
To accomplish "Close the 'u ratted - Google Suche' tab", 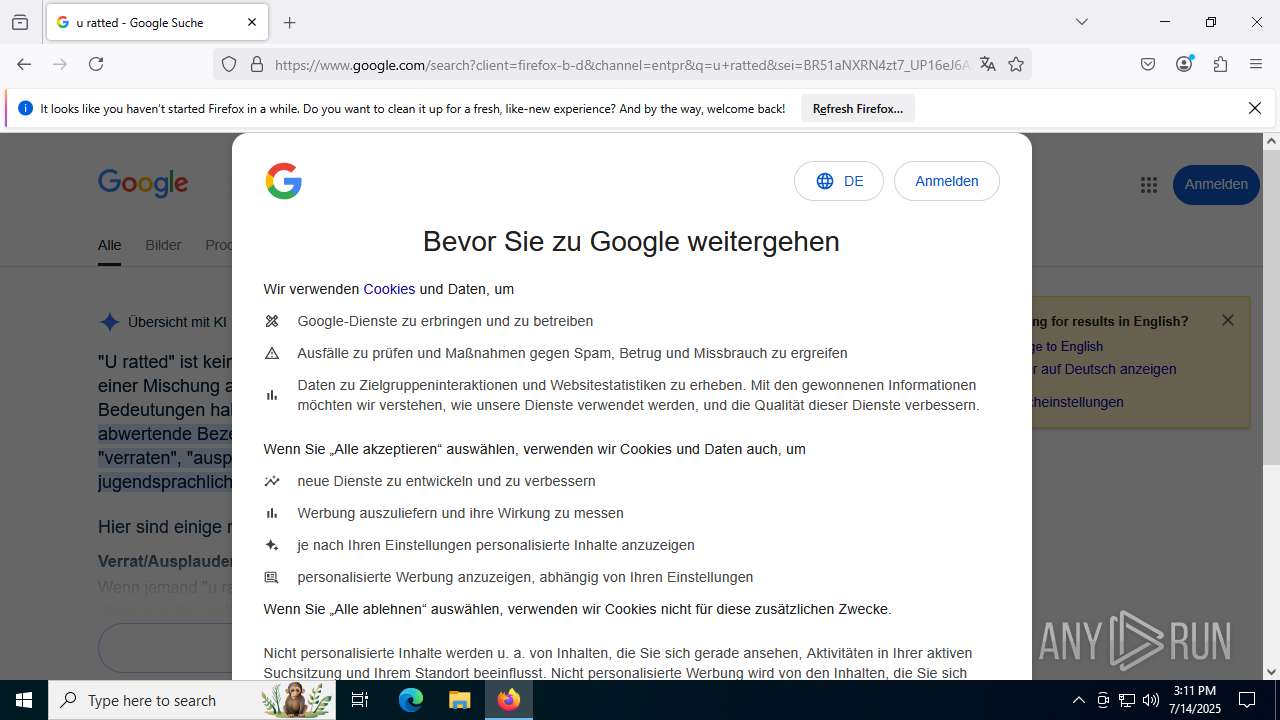I will pyautogui.click(x=252, y=22).
